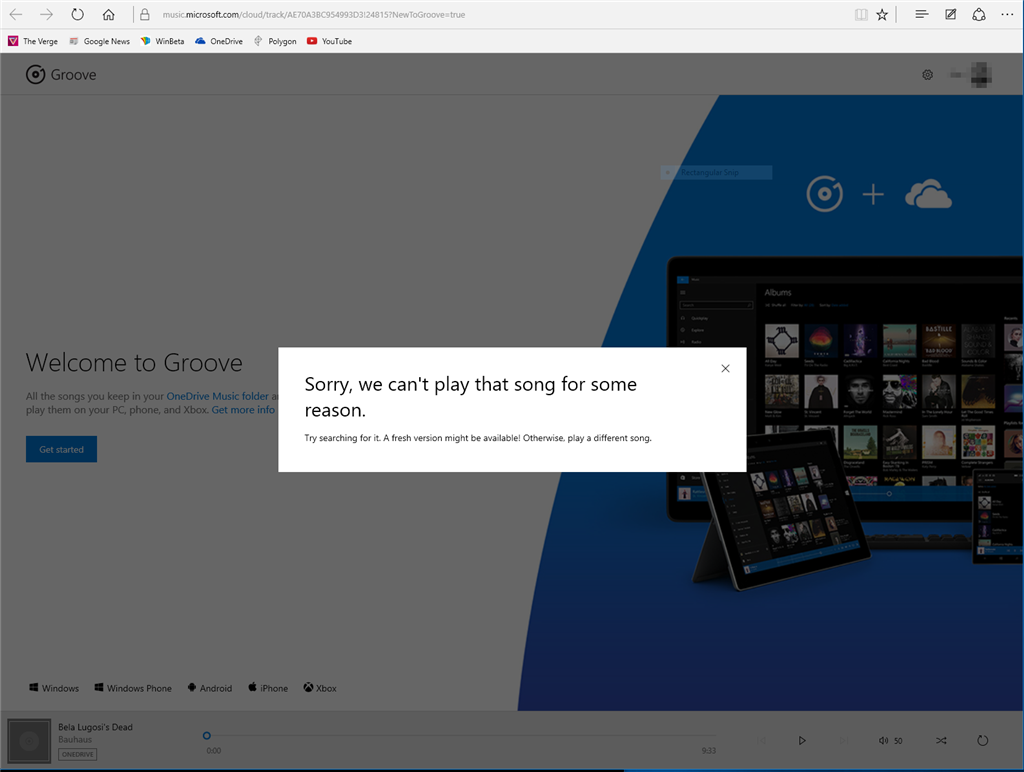The width and height of the screenshot is (1024, 772).
Task: Click the ONEDRIVE badge
Action: pos(78,754)
